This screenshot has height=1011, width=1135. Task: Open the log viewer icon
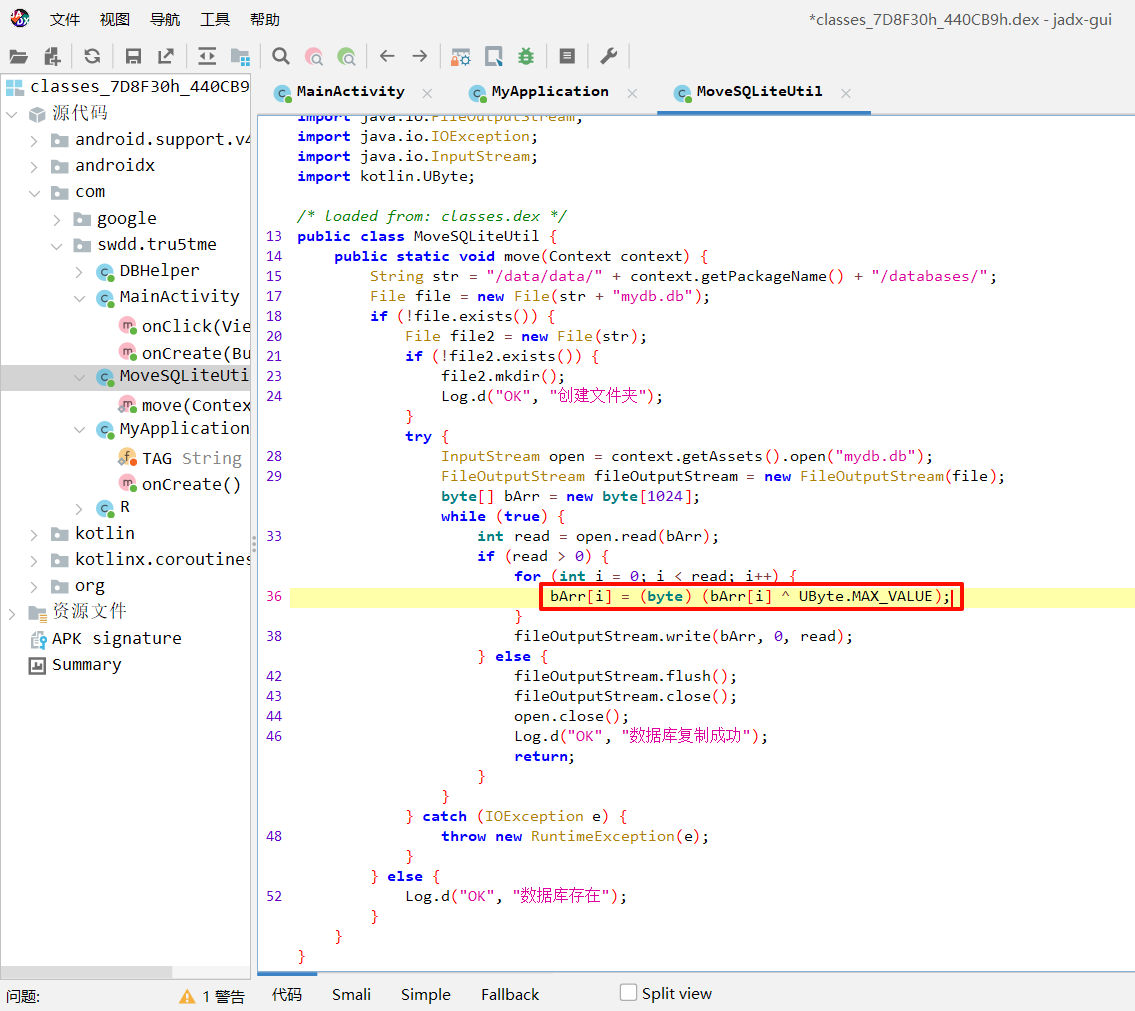(567, 56)
